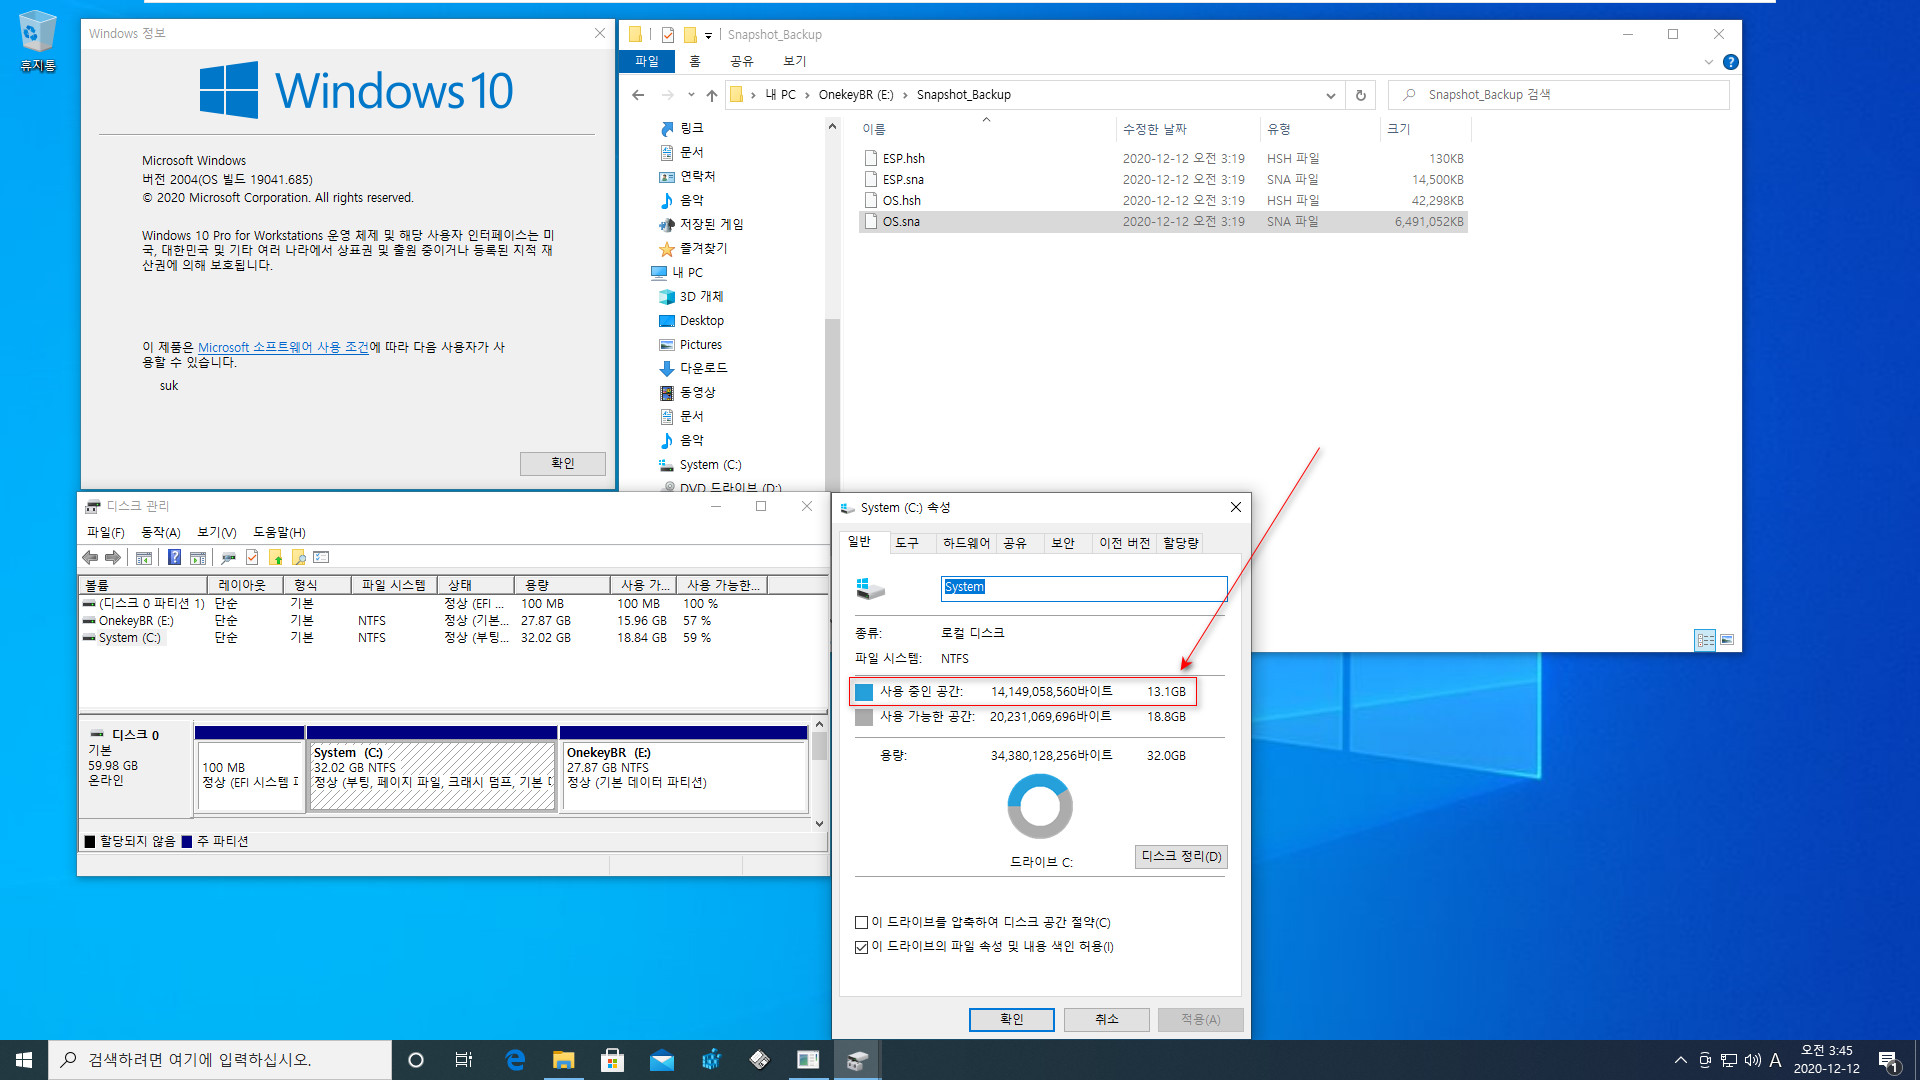
Task: Switch Explorer to large icons view icon
Action: [x=1727, y=640]
